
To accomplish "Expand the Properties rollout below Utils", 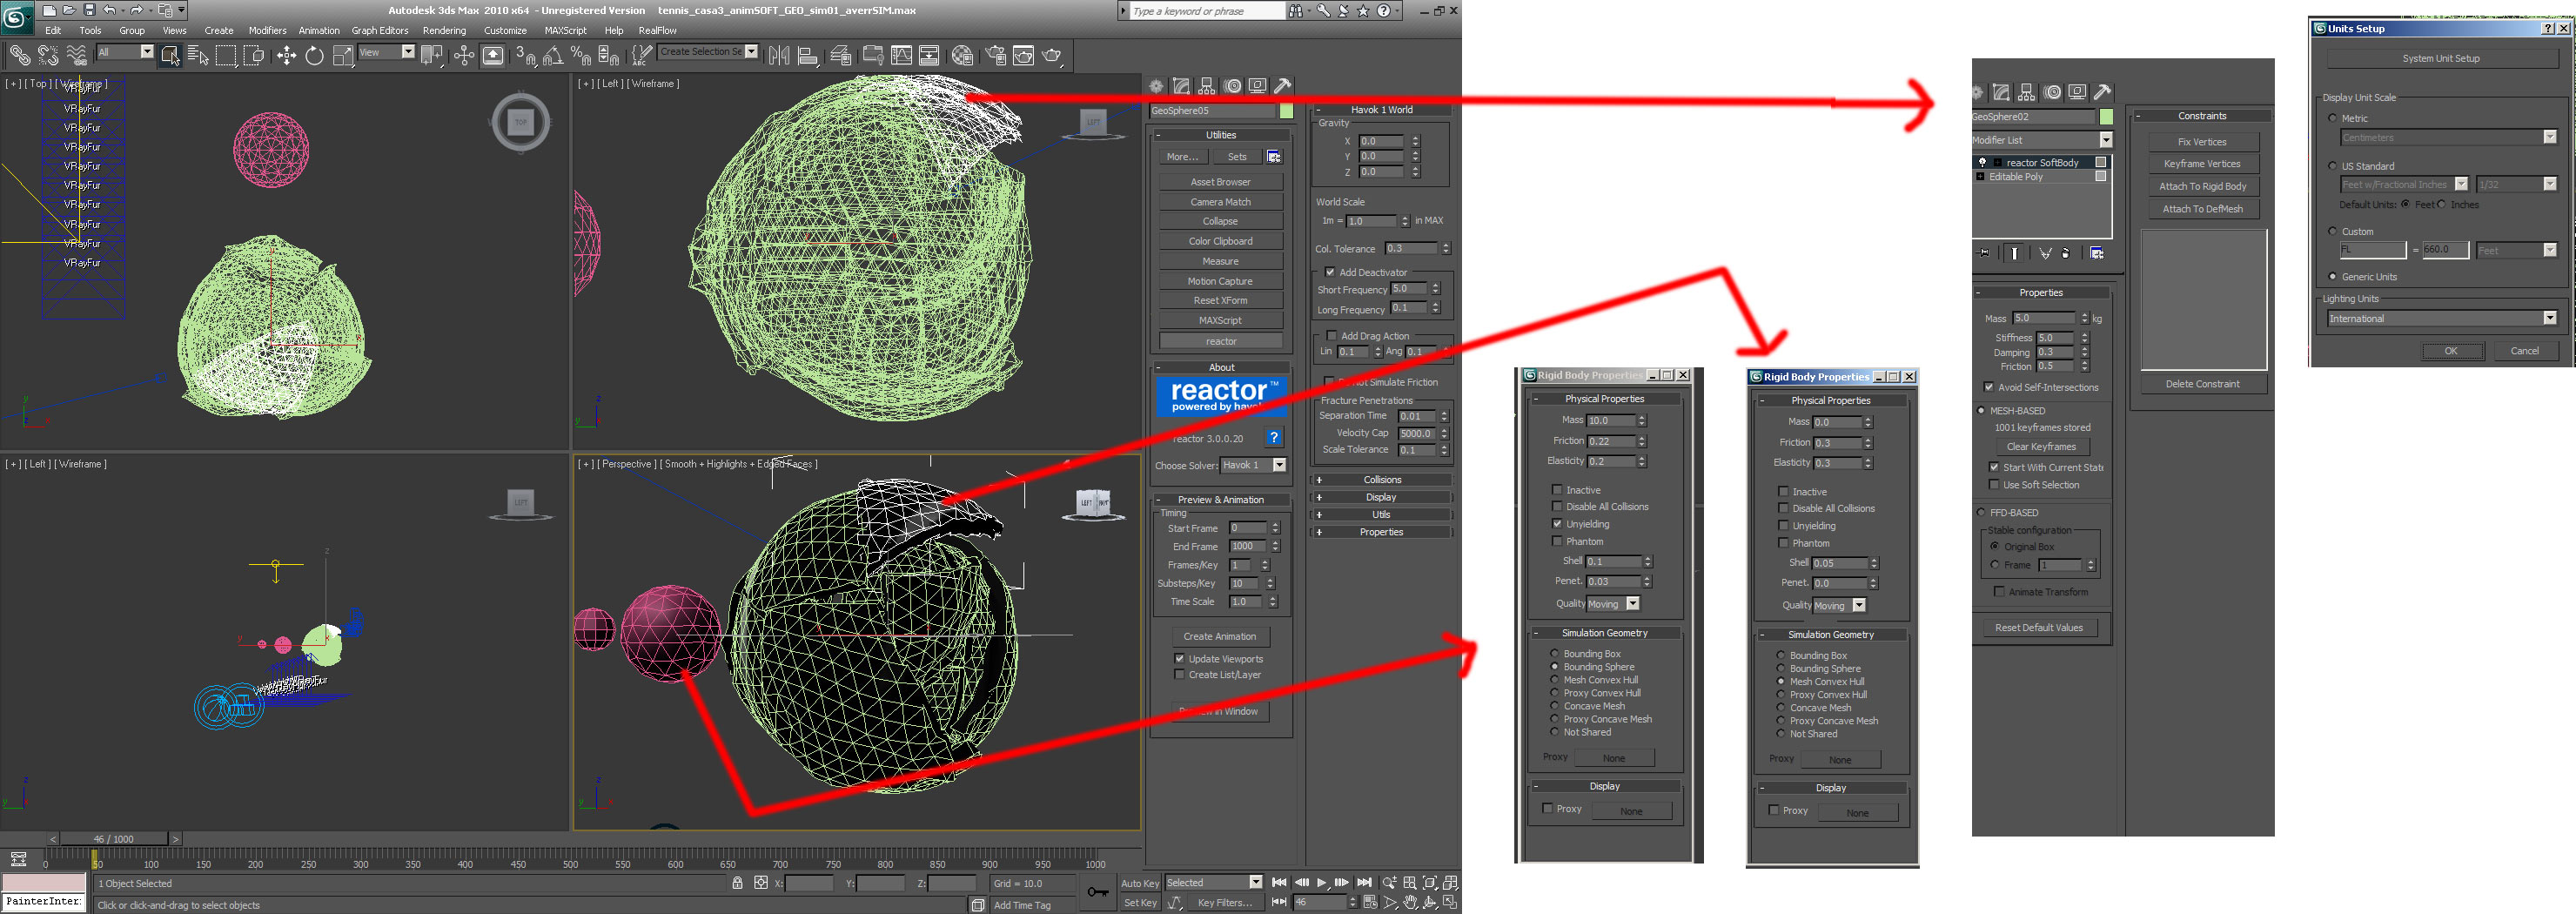I will [x=1382, y=532].
